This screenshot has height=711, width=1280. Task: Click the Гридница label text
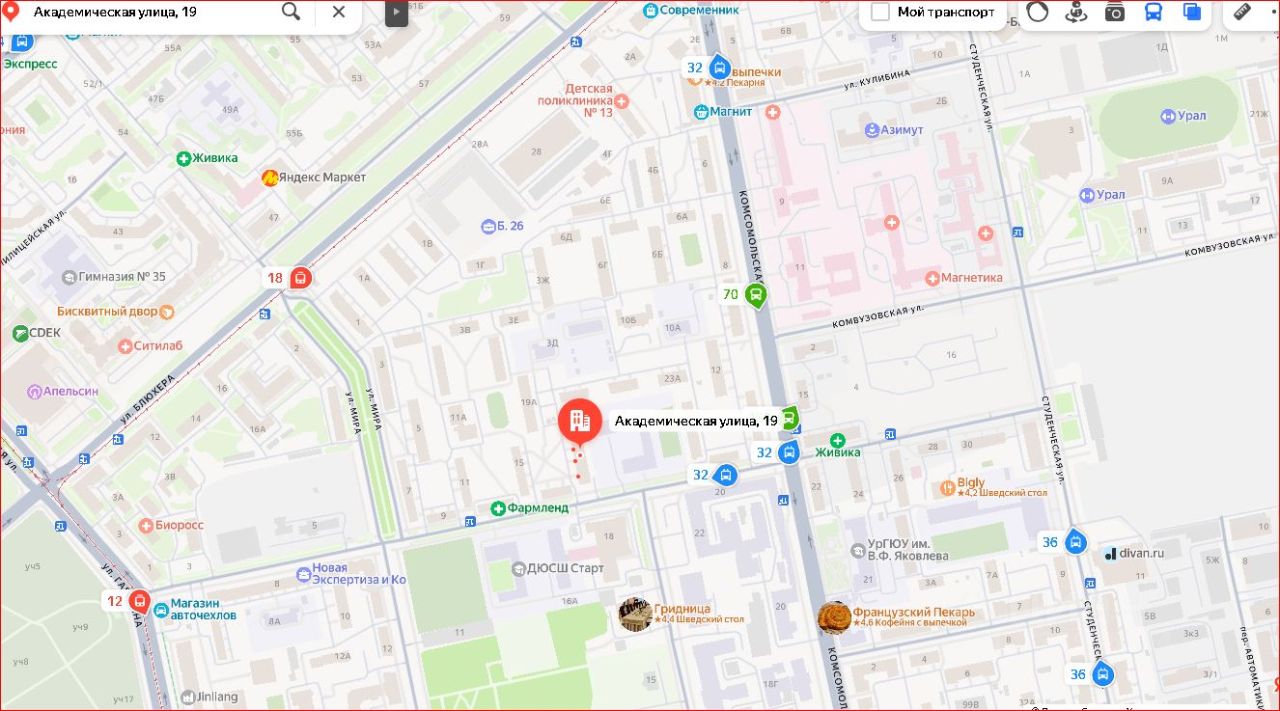click(x=682, y=608)
